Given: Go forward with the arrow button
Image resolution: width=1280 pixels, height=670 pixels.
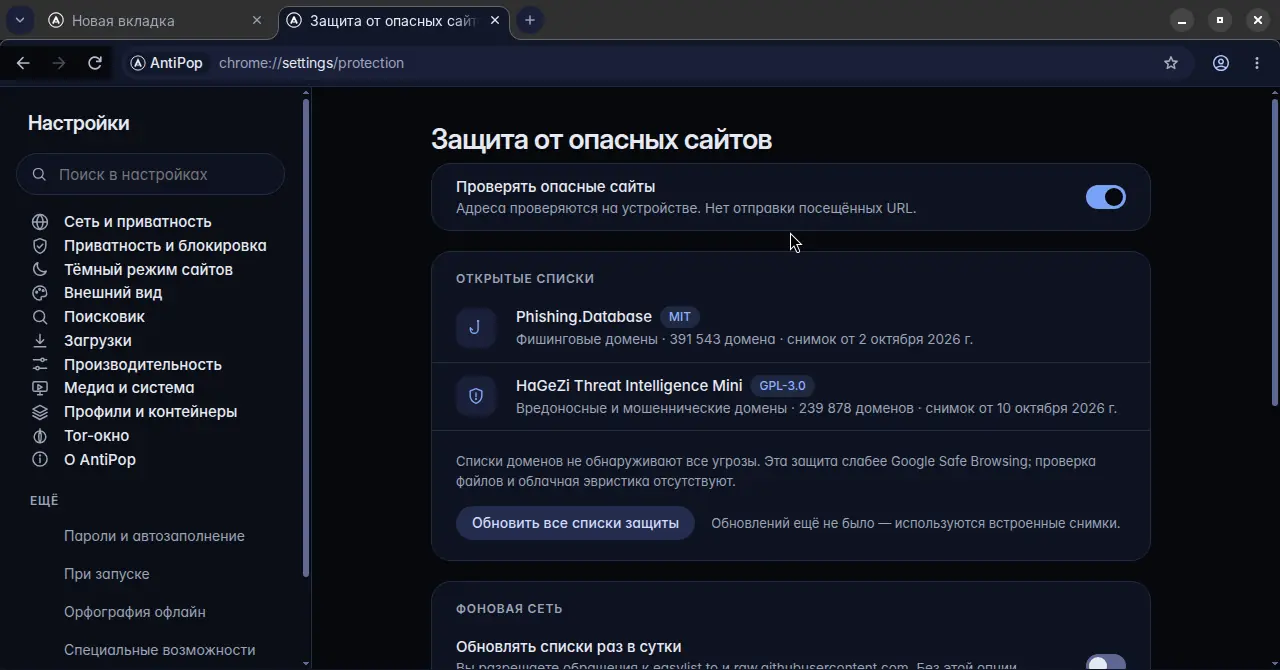Looking at the screenshot, I should point(59,63).
